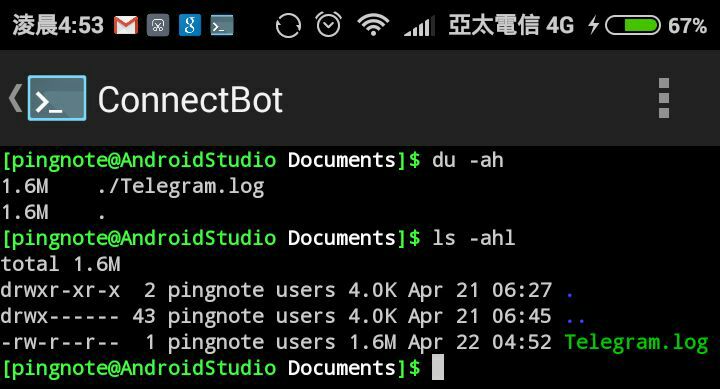Screen dimensions: 720x389
Task: Go back using the chevron arrow
Action: 15,98
